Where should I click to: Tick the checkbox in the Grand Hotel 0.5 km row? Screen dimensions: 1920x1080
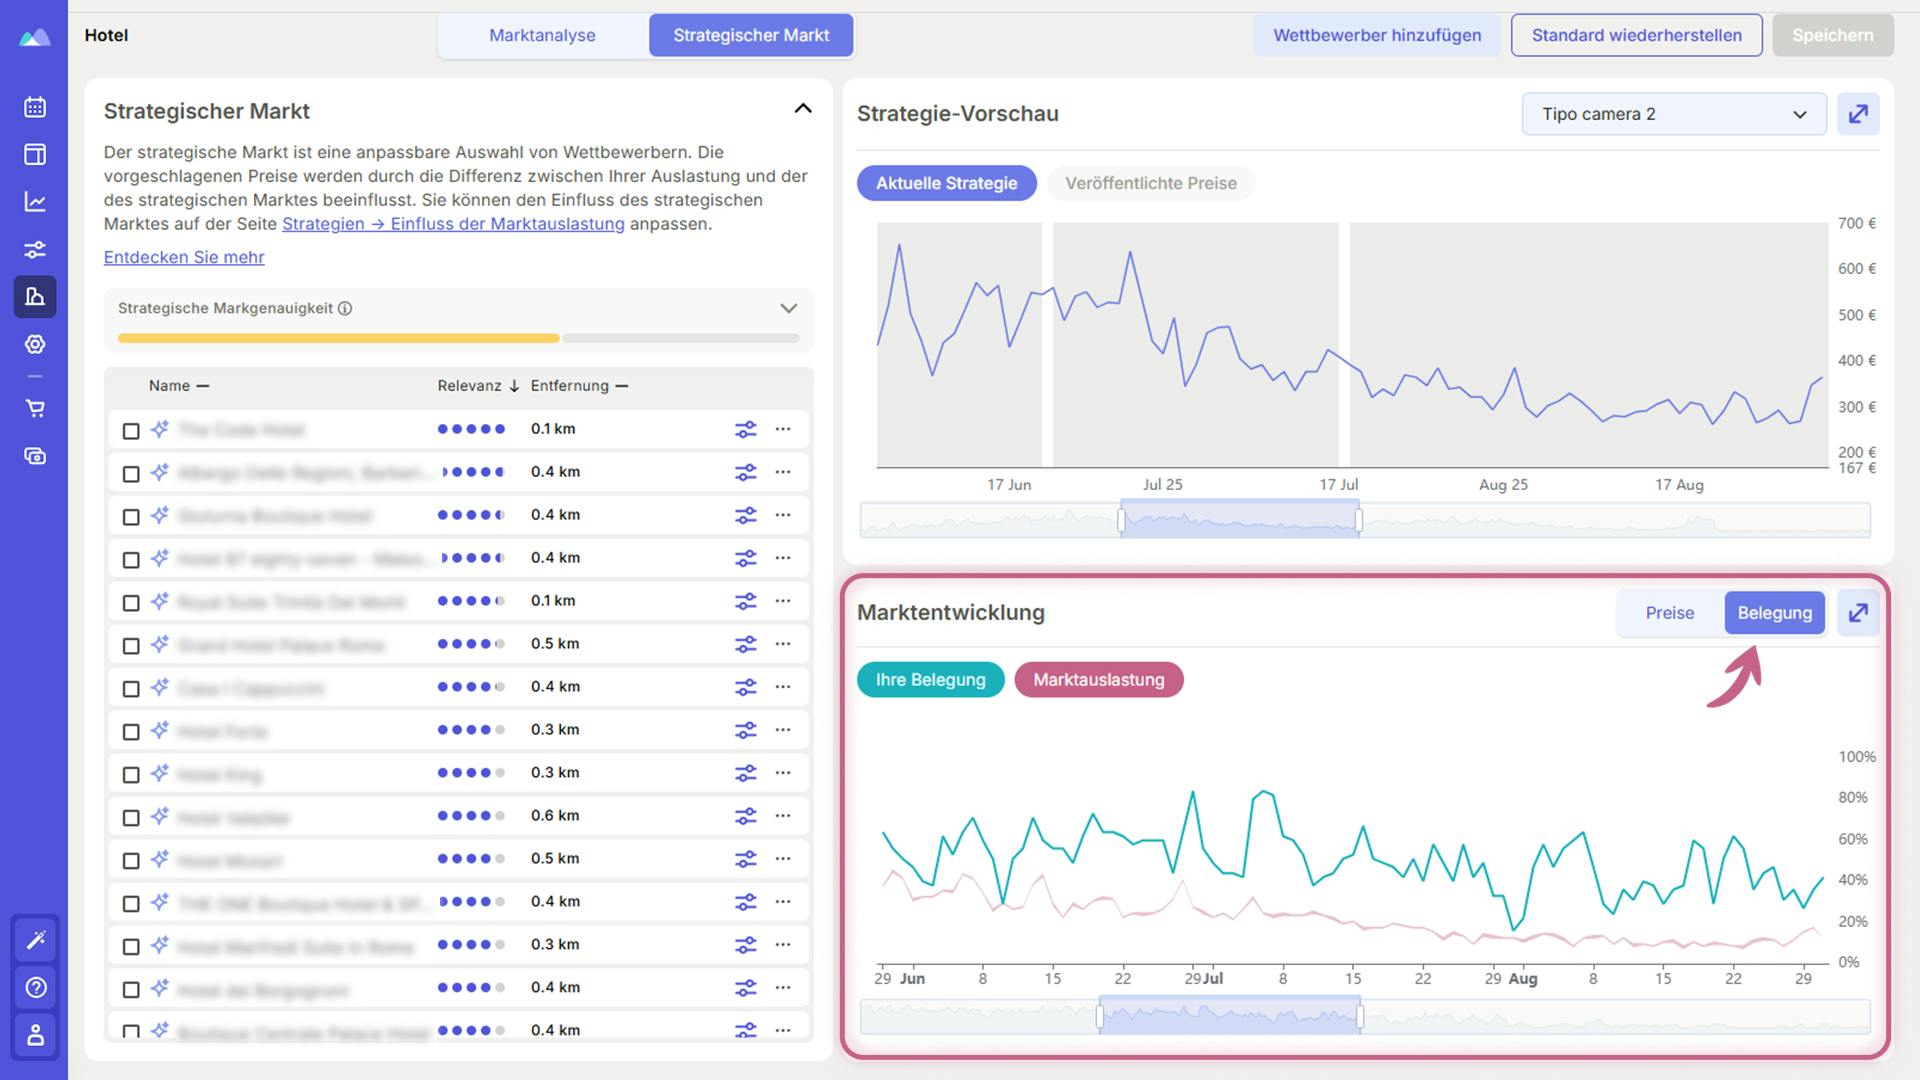tap(131, 646)
